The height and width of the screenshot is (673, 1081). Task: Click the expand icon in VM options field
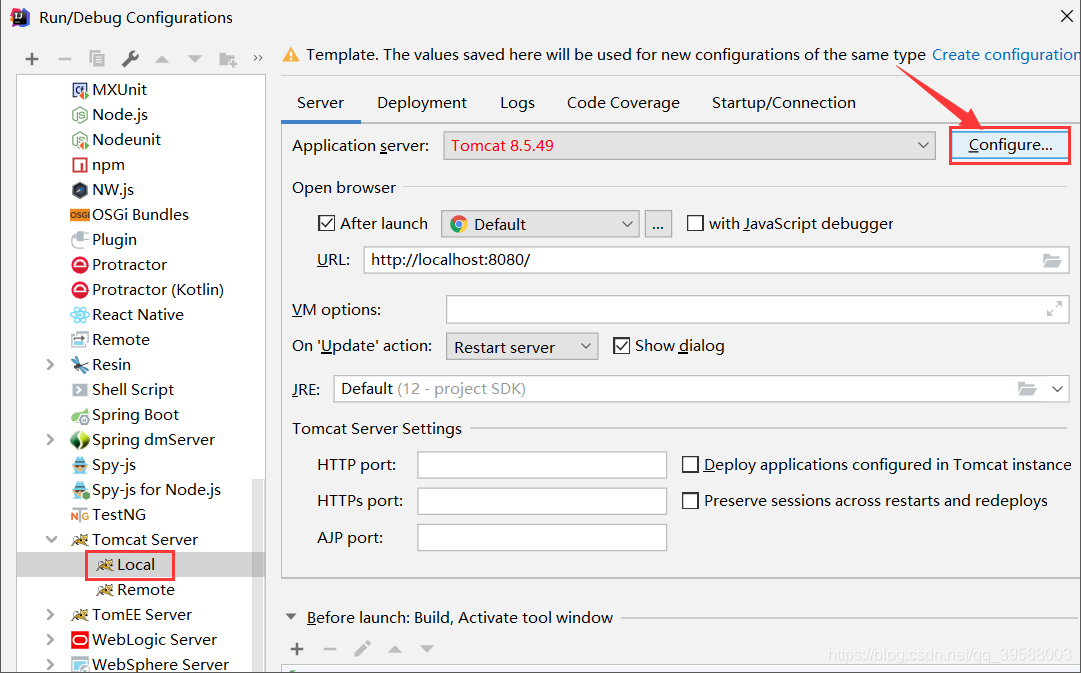pos(1054,309)
